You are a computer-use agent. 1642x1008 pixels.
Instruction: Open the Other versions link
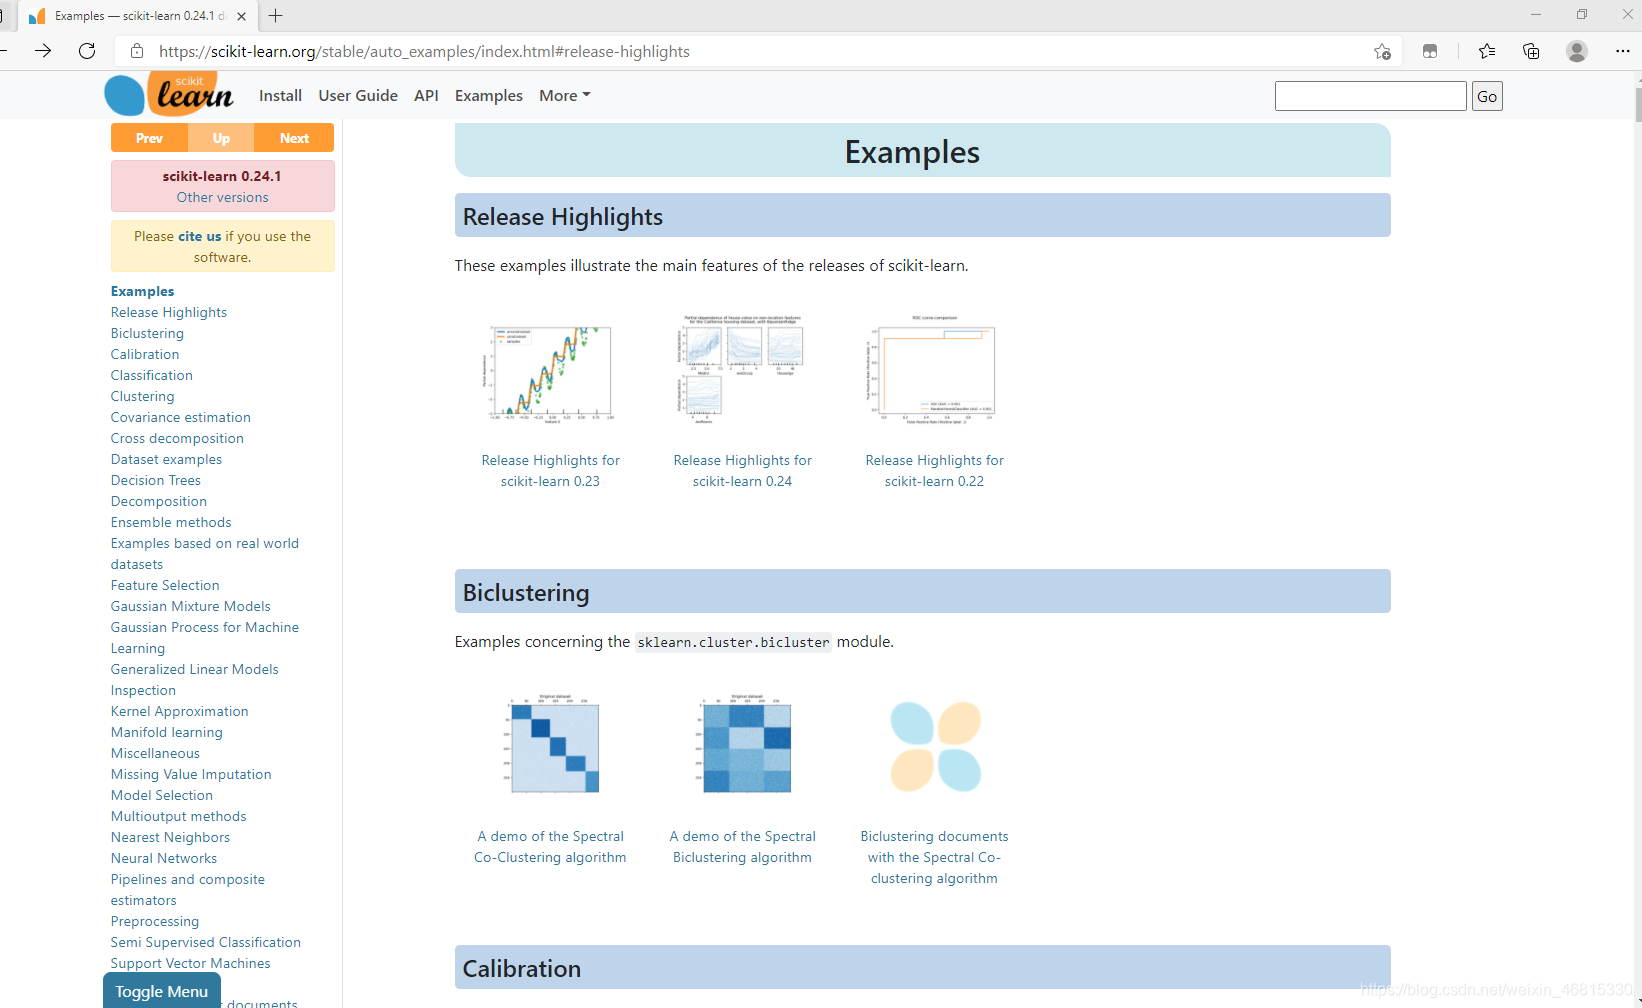coord(222,197)
